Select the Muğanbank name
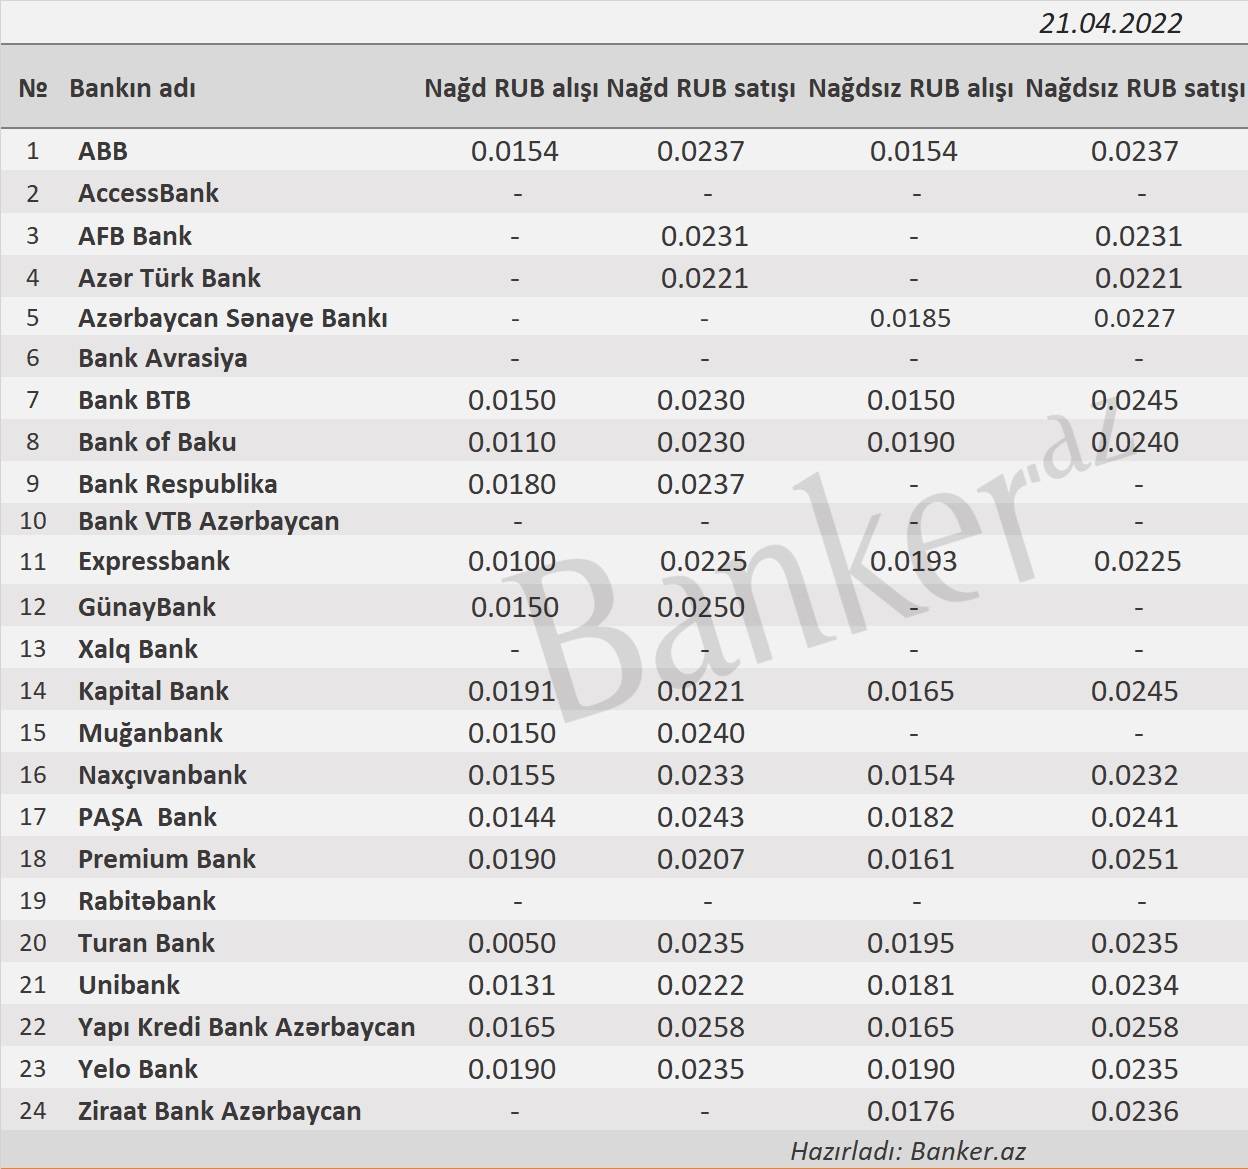 [150, 733]
